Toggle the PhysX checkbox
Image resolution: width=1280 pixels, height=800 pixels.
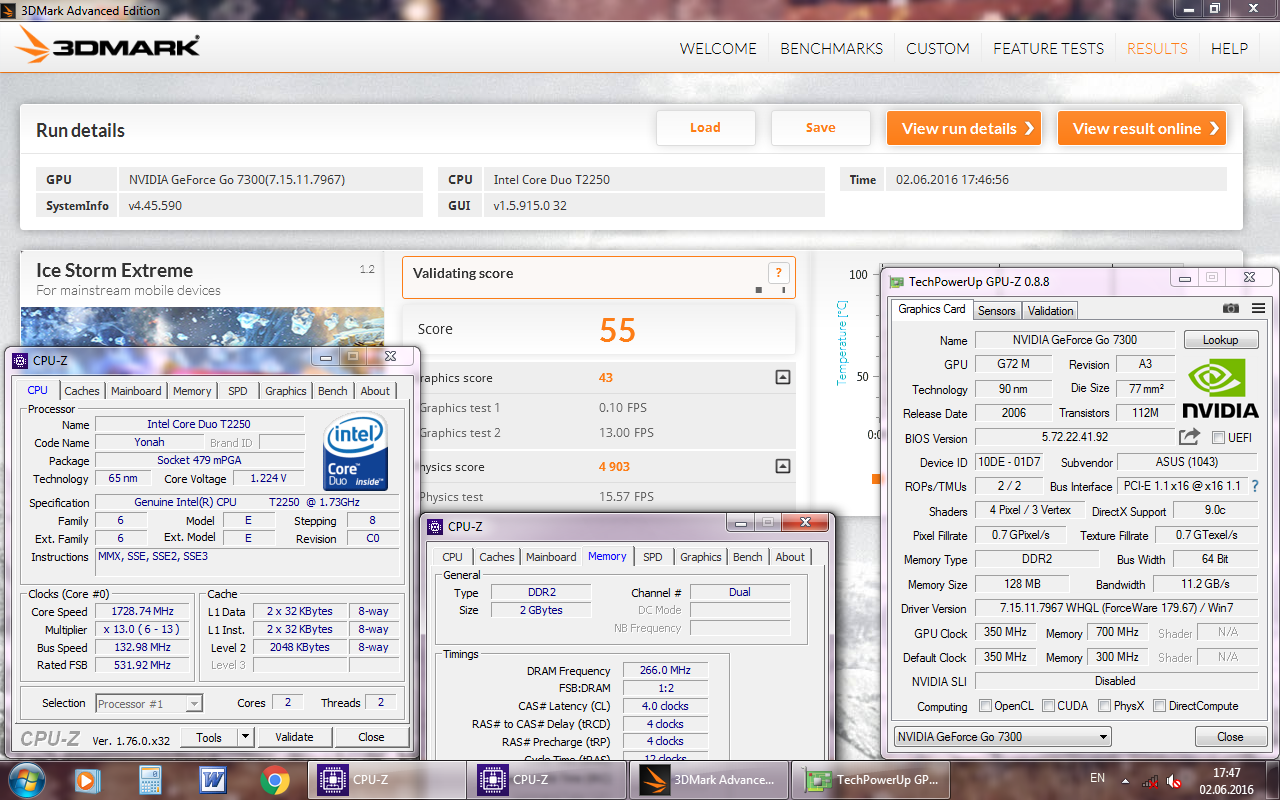tap(1105, 705)
